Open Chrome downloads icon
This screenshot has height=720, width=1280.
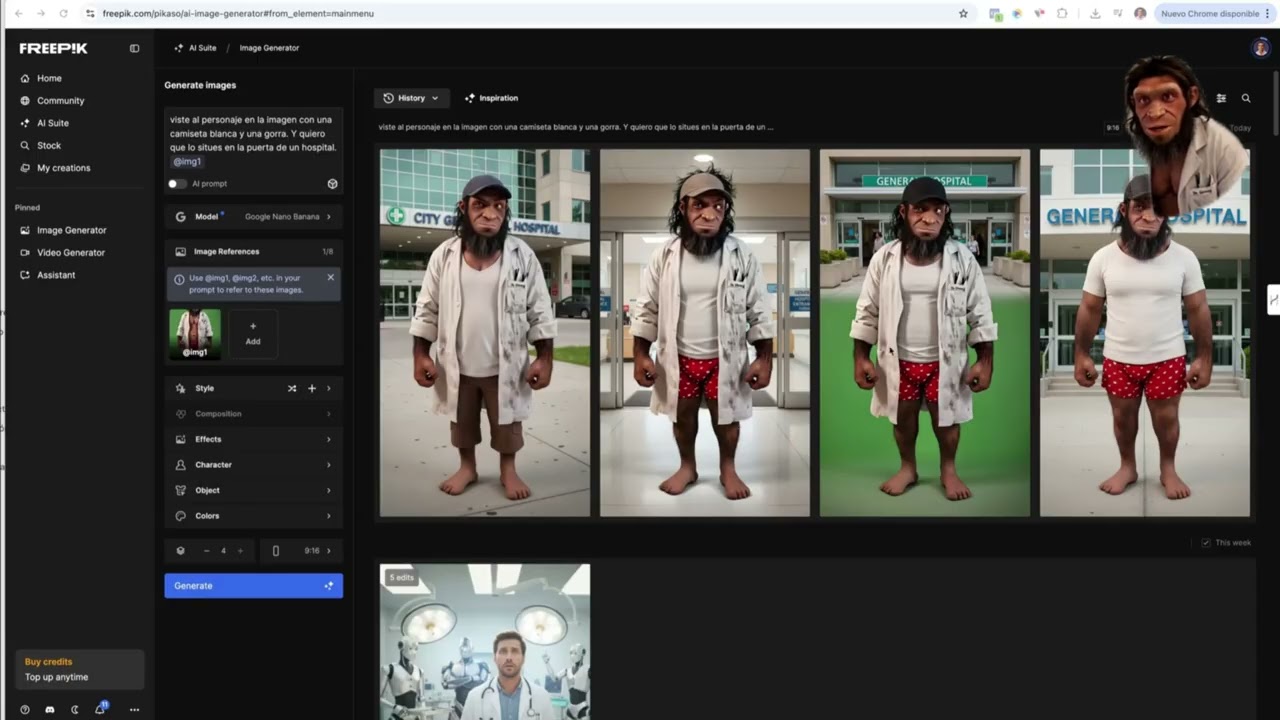(1095, 14)
